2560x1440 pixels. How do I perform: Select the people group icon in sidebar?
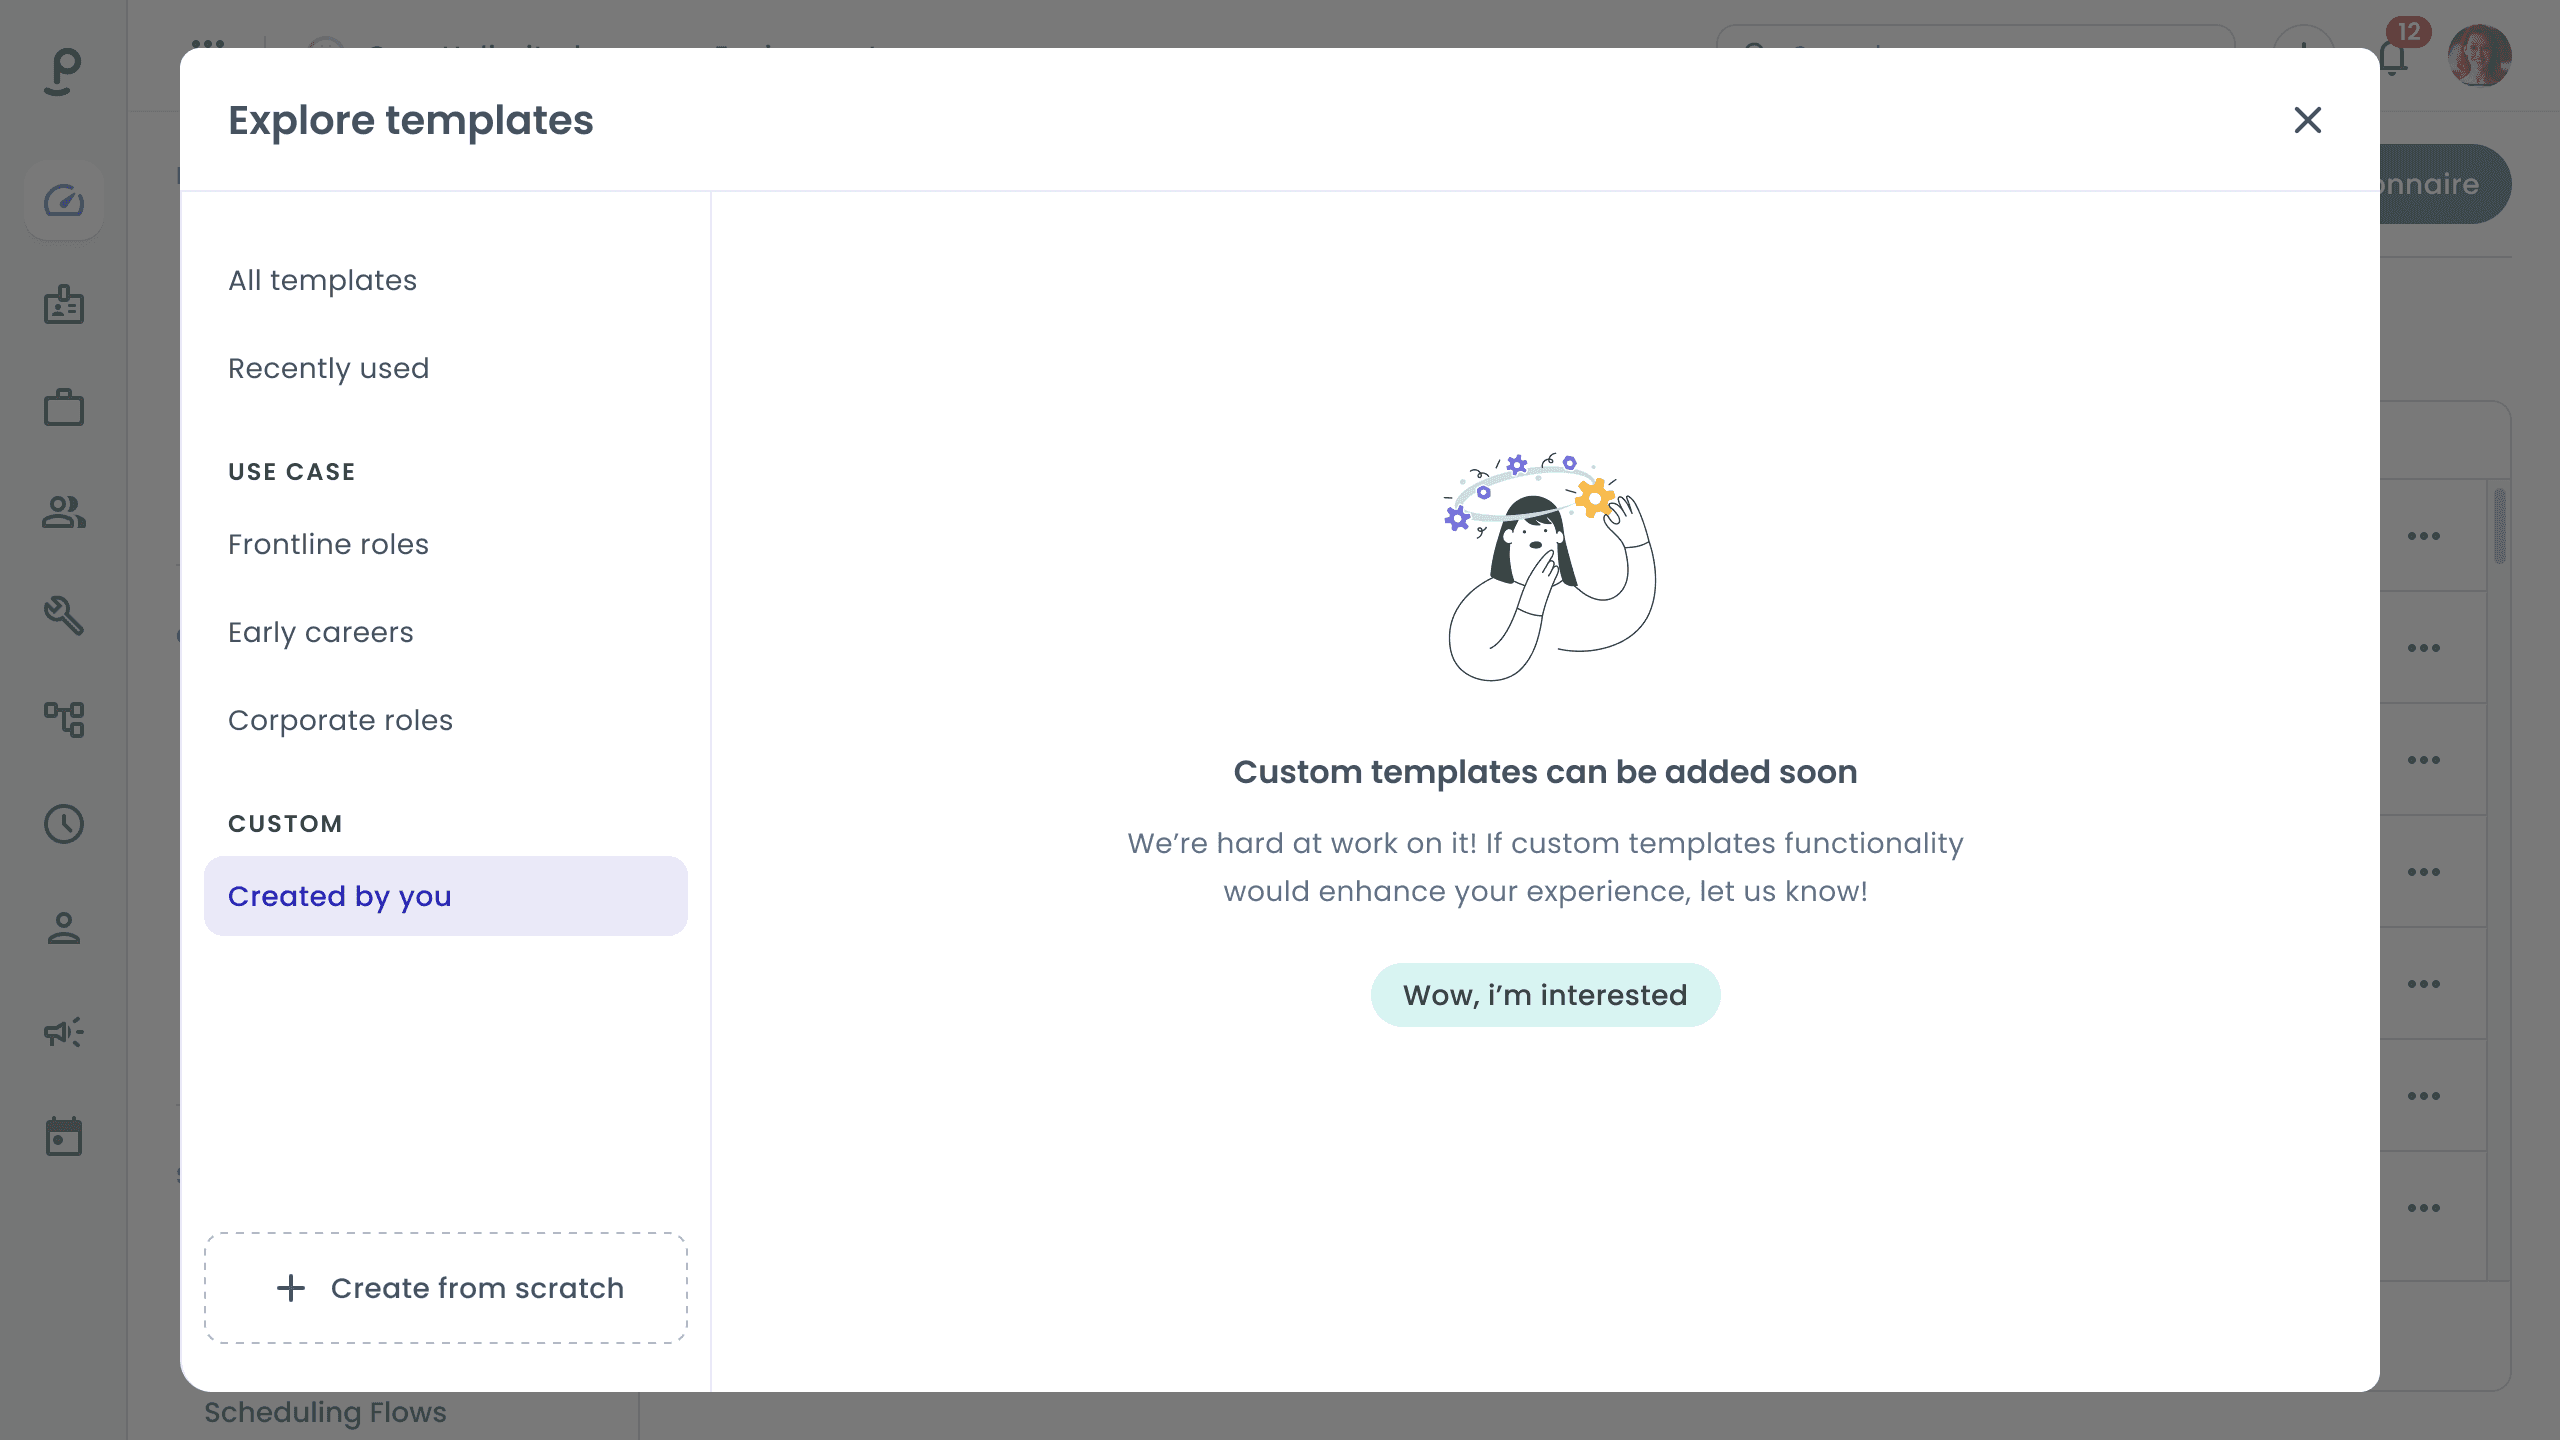point(64,512)
